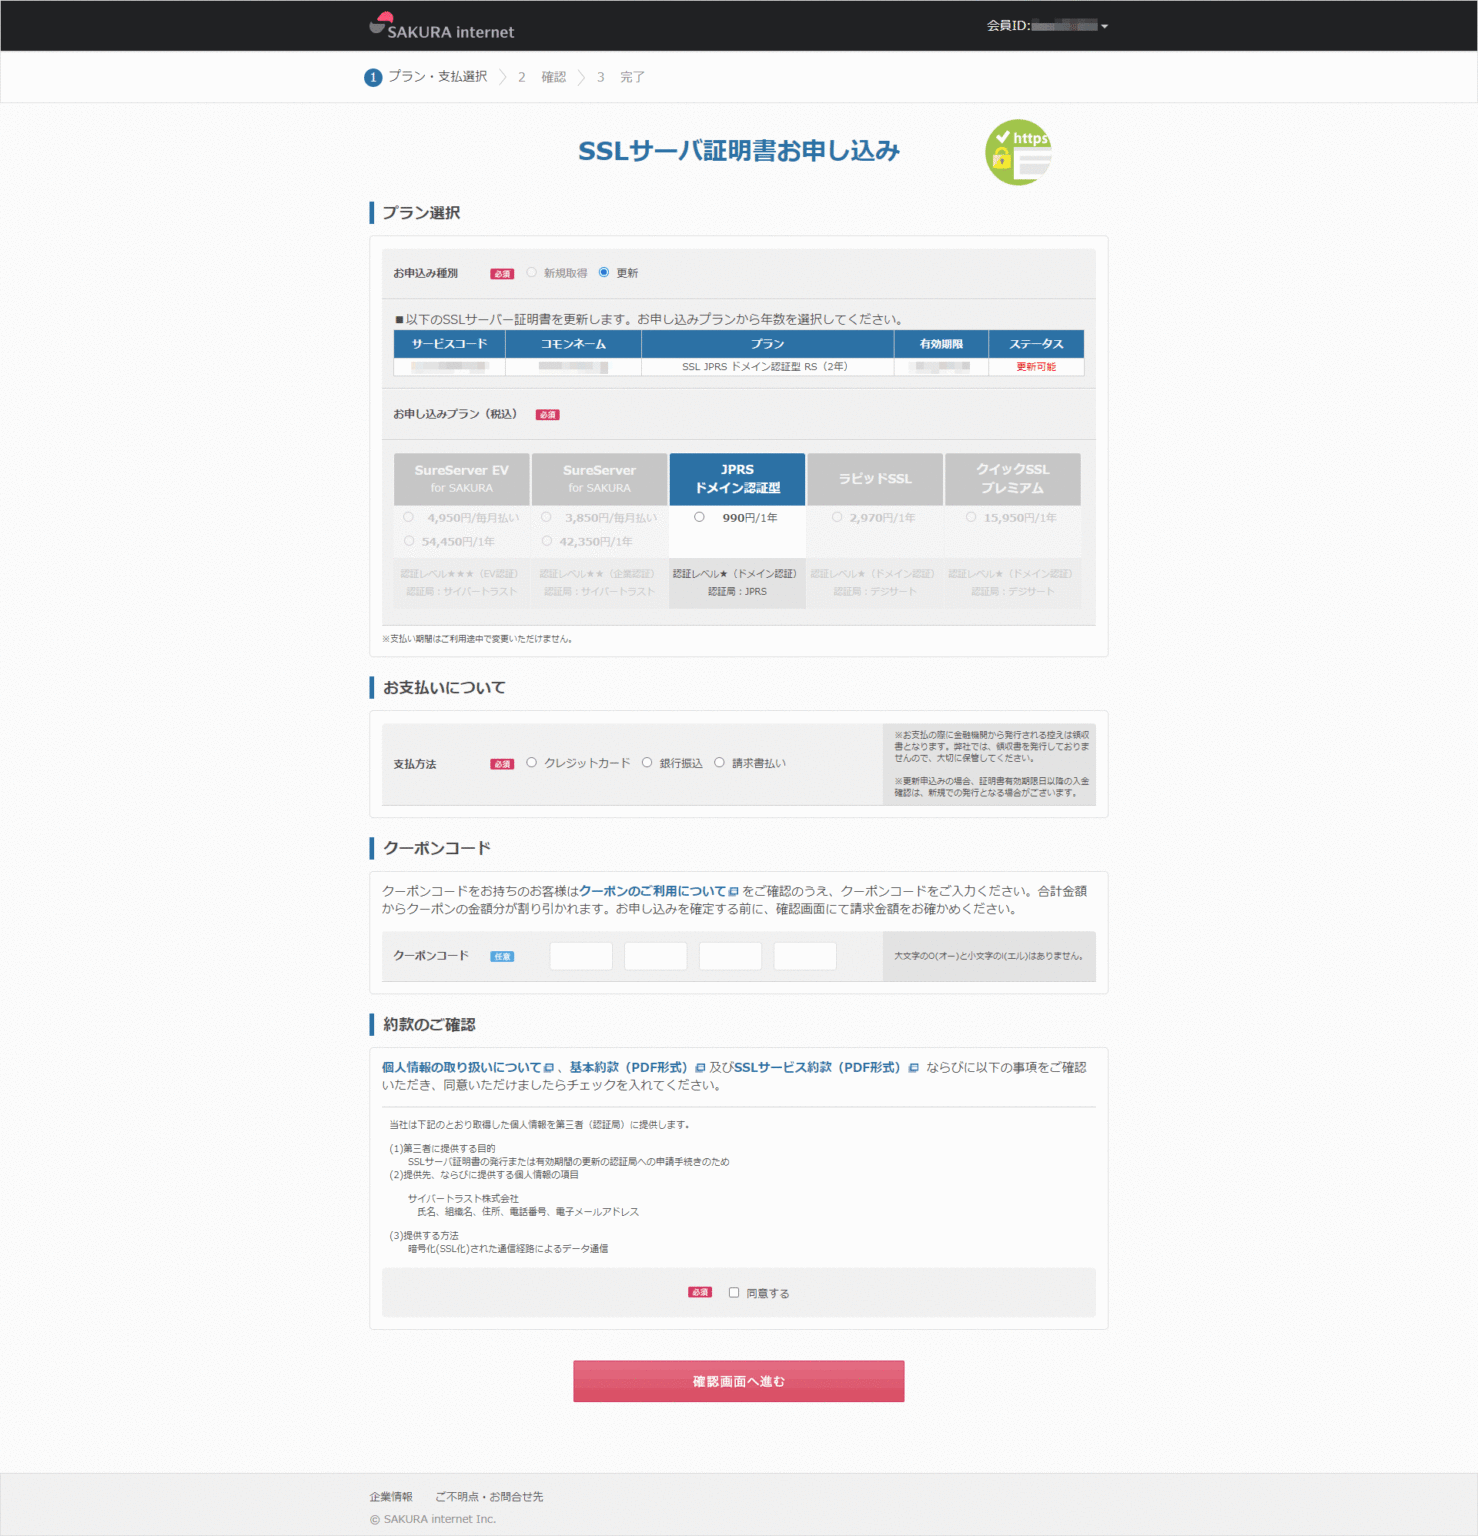Click popup icon beside 個人情報の取り扱いについて
This screenshot has height=1536, width=1478.
(547, 1067)
